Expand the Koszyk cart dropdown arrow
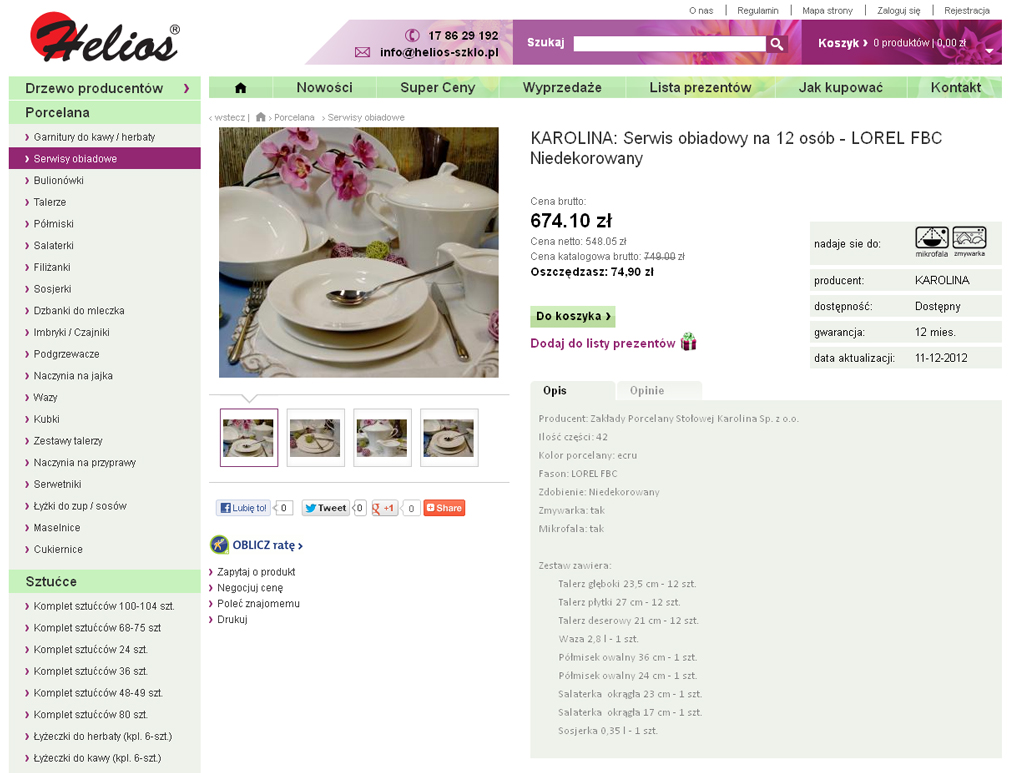This screenshot has height=773, width=1024. pos(989,51)
